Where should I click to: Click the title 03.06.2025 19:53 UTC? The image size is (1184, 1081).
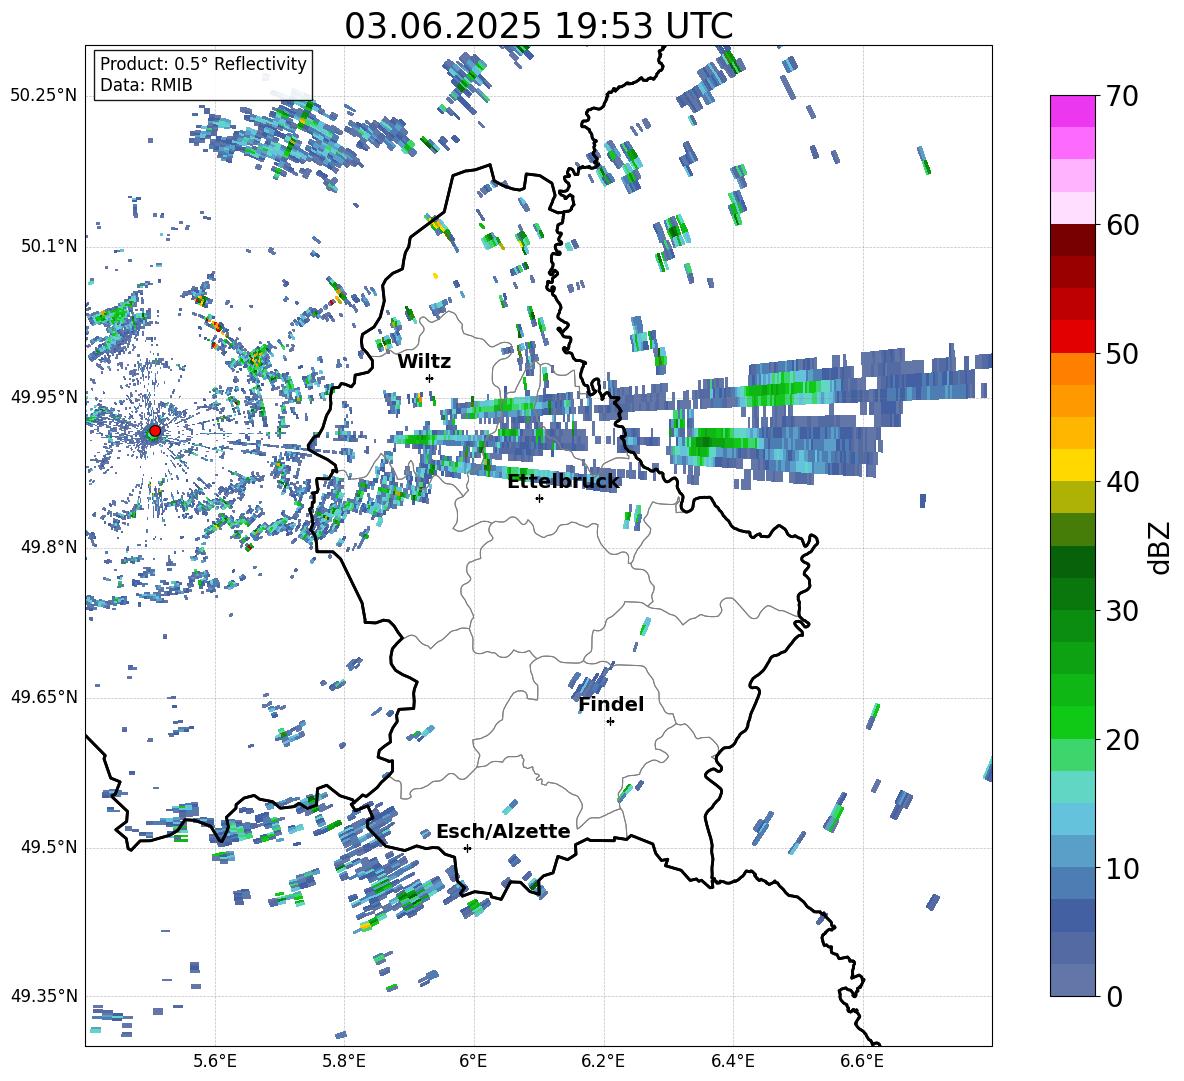pyautogui.click(x=538, y=26)
